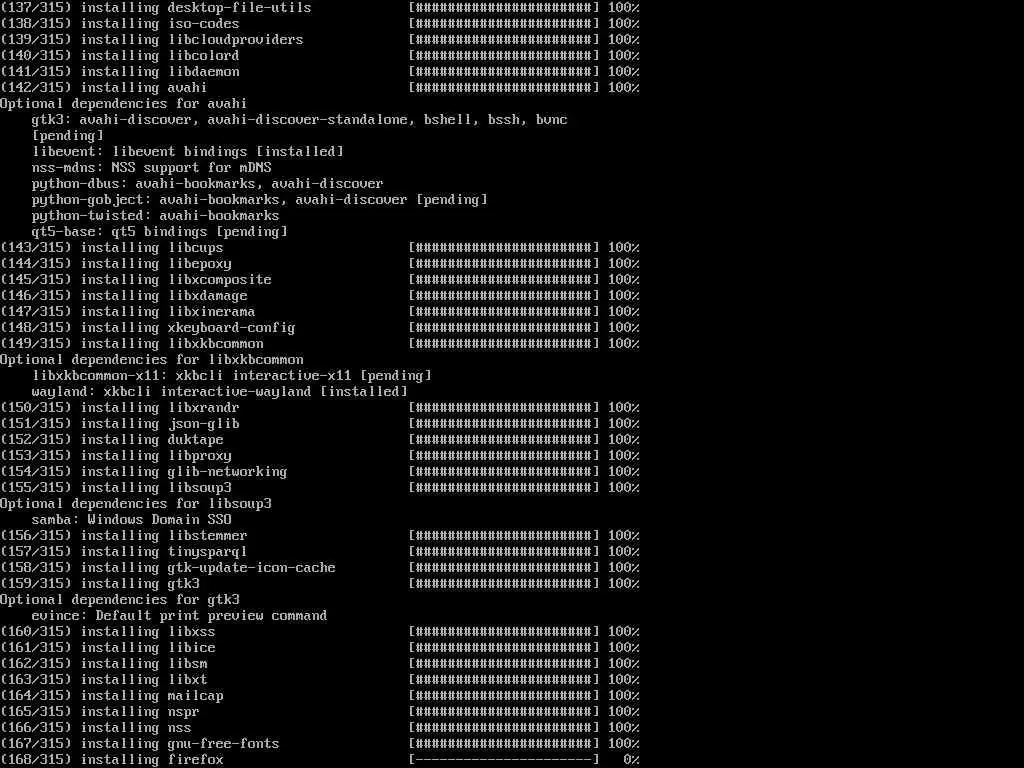
Task: Click the firefox install progress bar
Action: pos(504,760)
